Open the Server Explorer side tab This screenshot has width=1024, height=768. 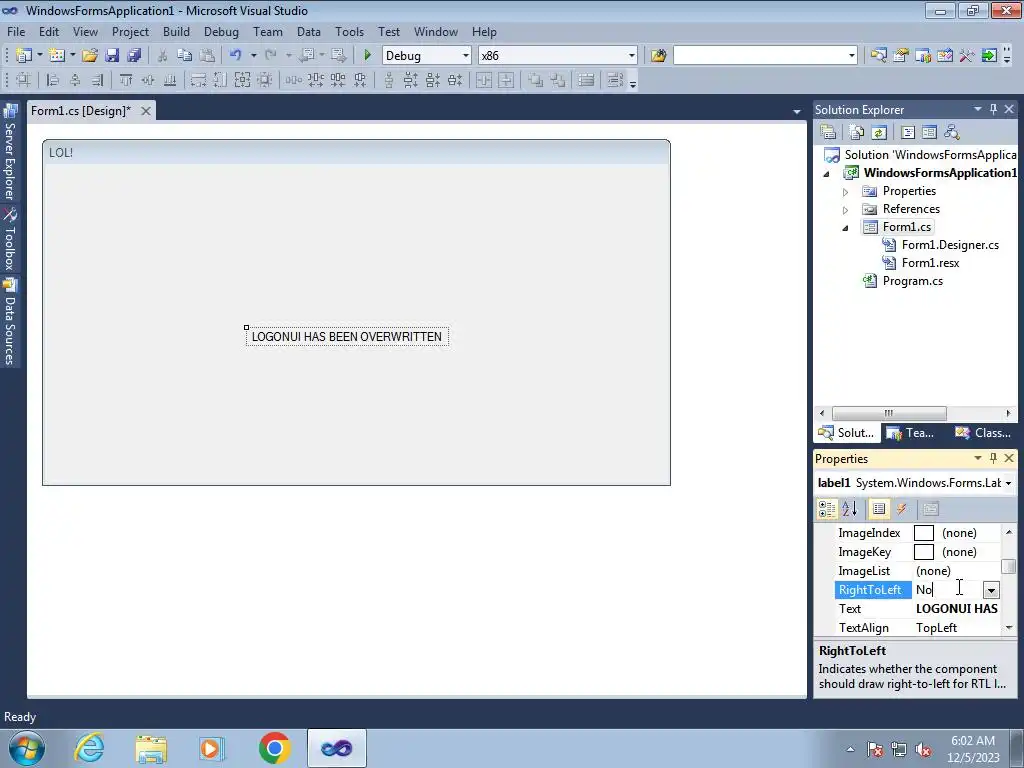tap(10, 152)
